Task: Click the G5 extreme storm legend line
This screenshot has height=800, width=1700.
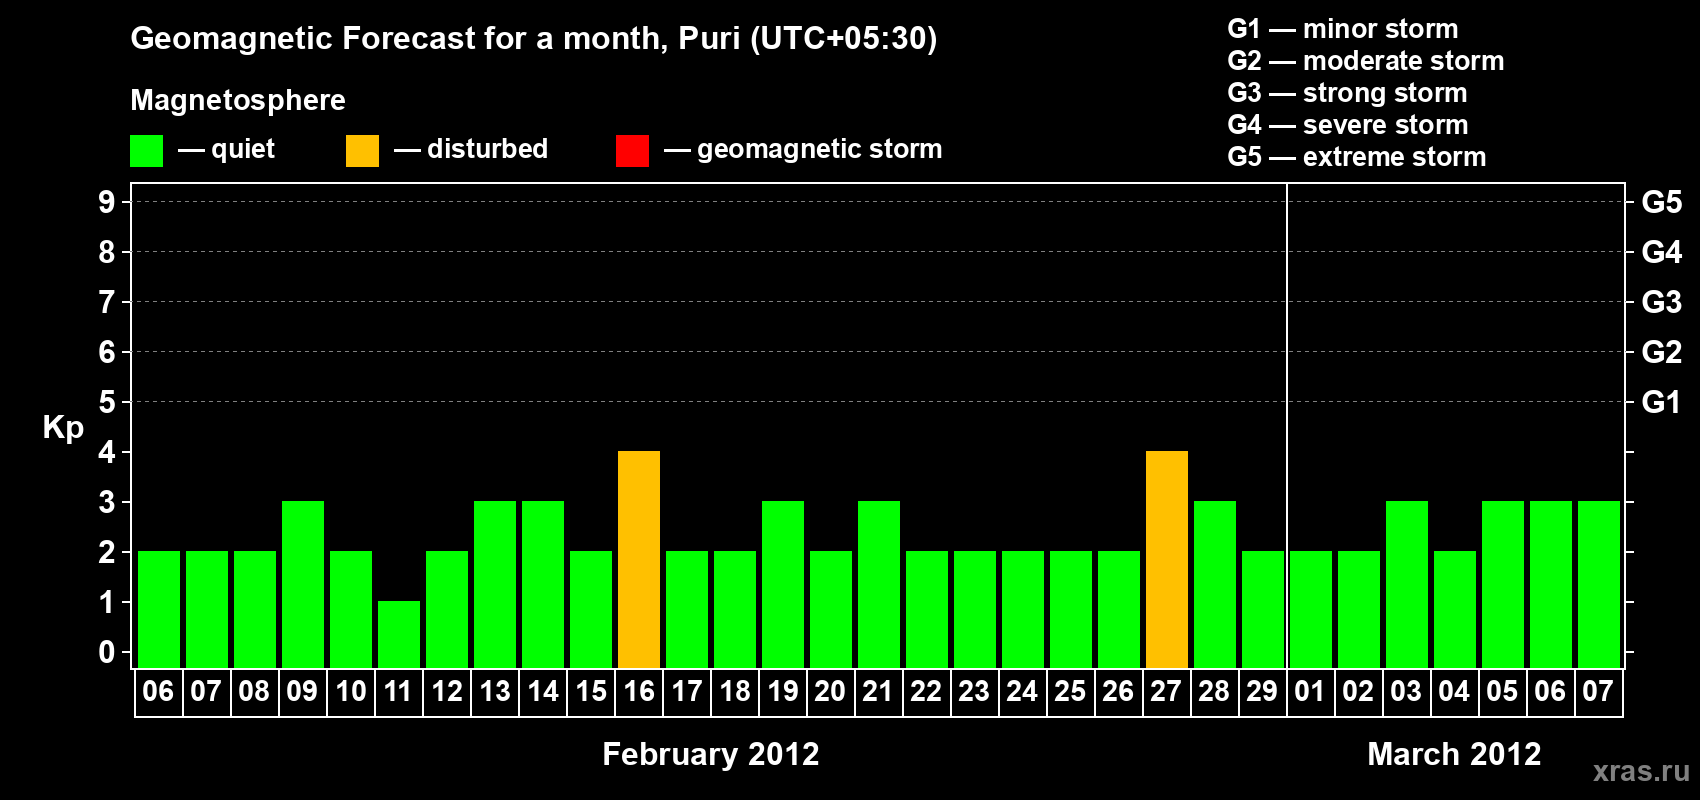Action: [1357, 157]
